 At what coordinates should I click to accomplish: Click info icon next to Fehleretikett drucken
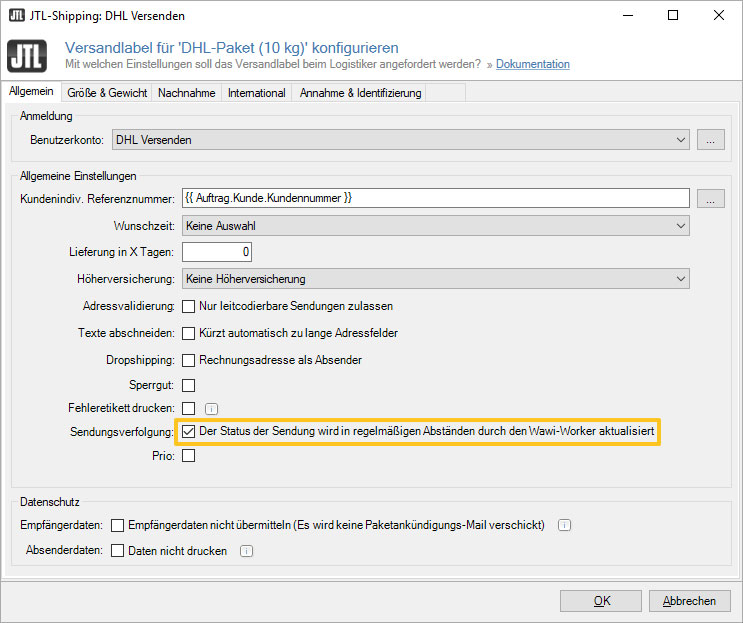(x=211, y=408)
